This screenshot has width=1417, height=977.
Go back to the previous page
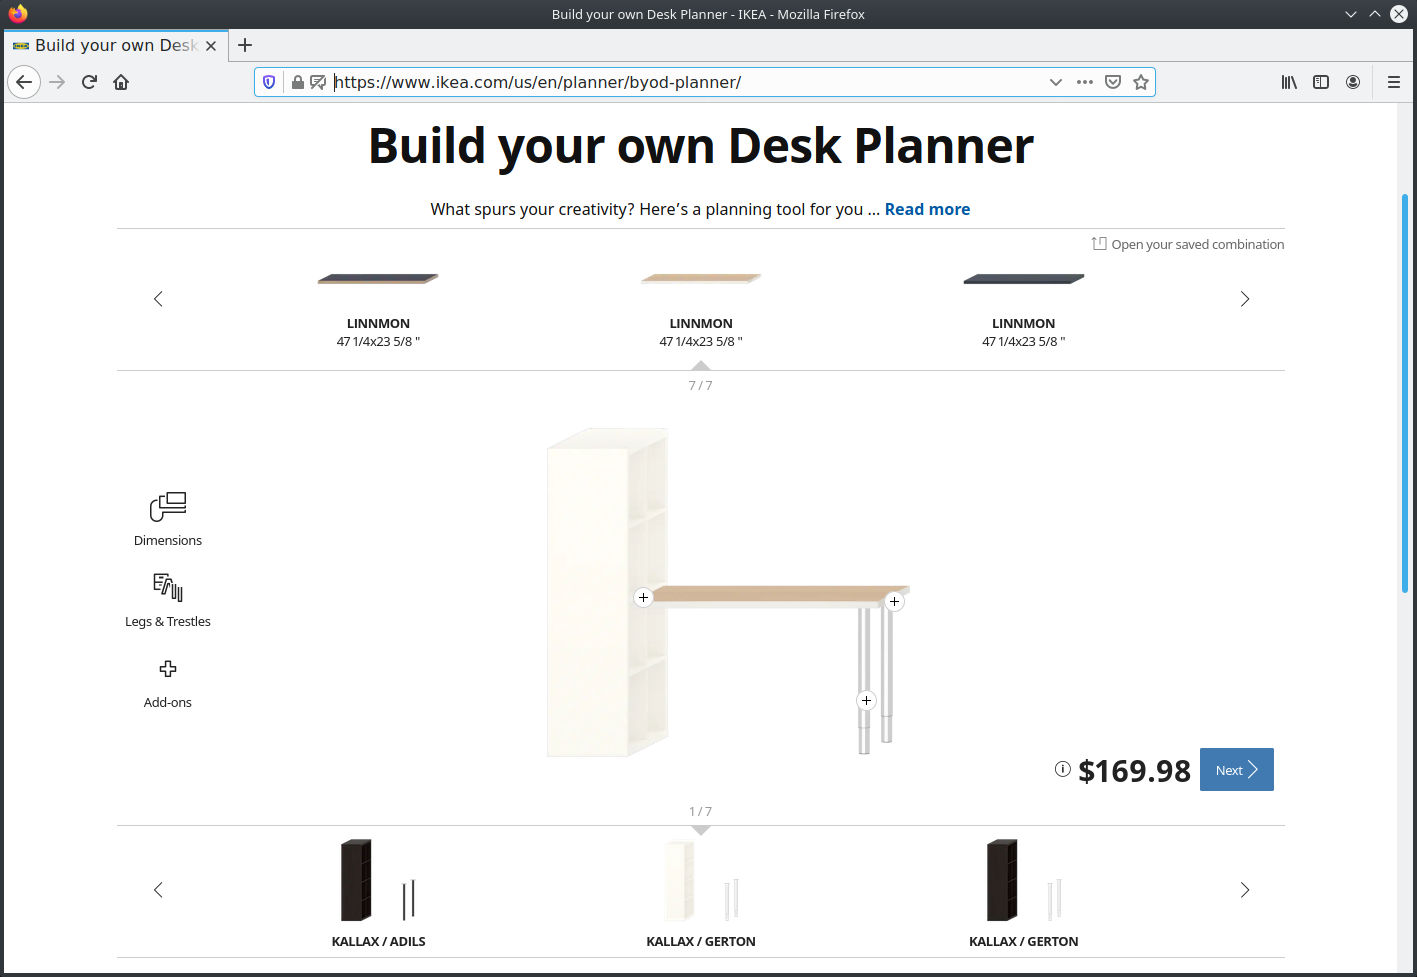pyautogui.click(x=24, y=82)
